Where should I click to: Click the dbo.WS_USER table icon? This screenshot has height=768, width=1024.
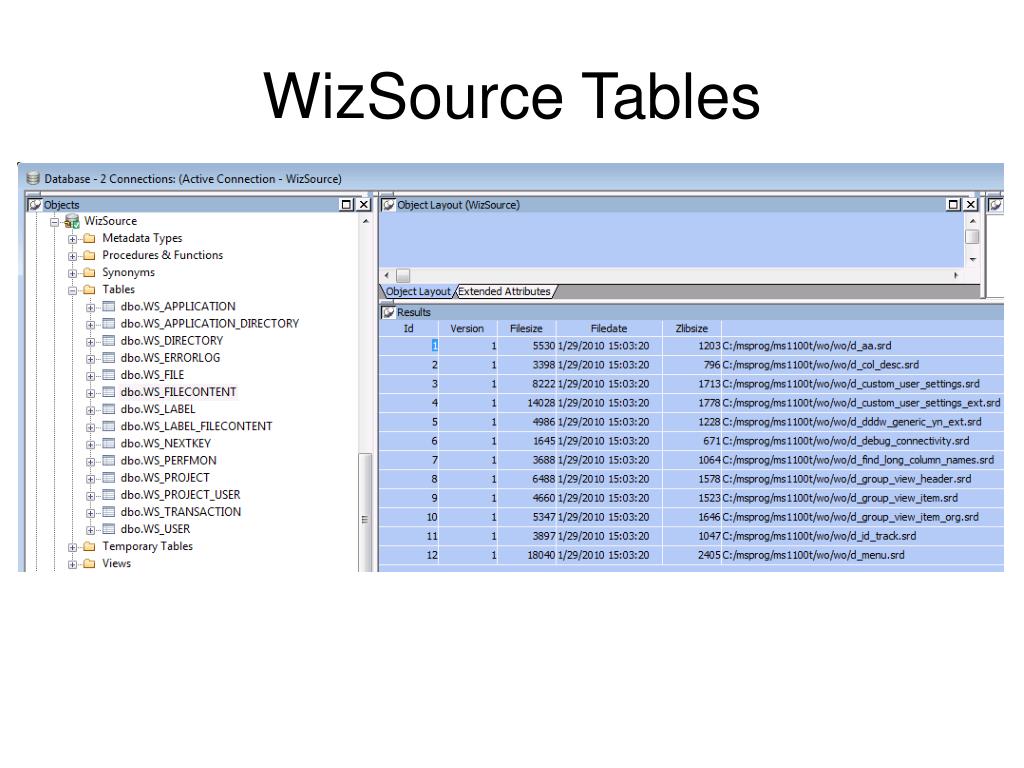[108, 529]
